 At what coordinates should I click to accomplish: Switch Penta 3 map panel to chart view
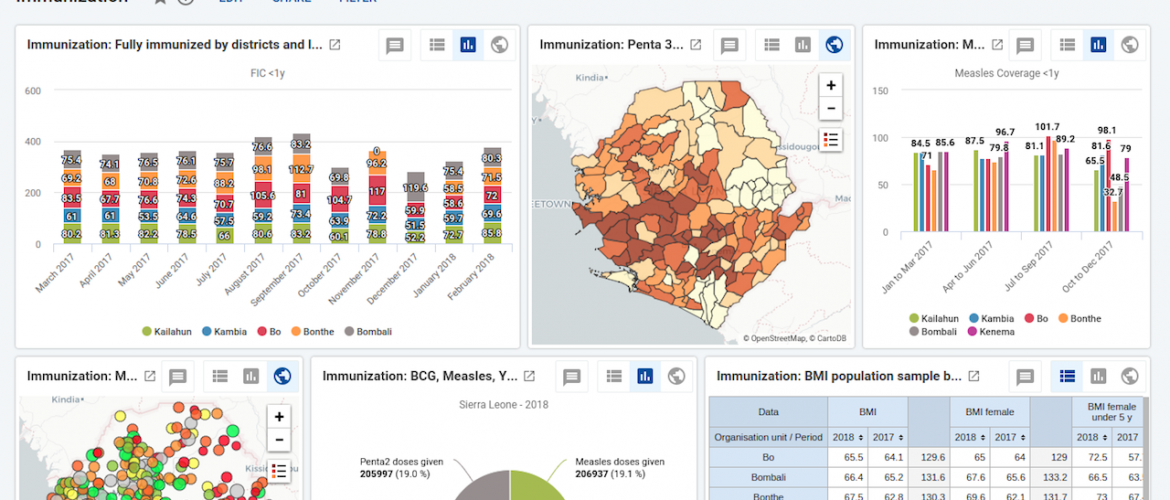coord(803,45)
